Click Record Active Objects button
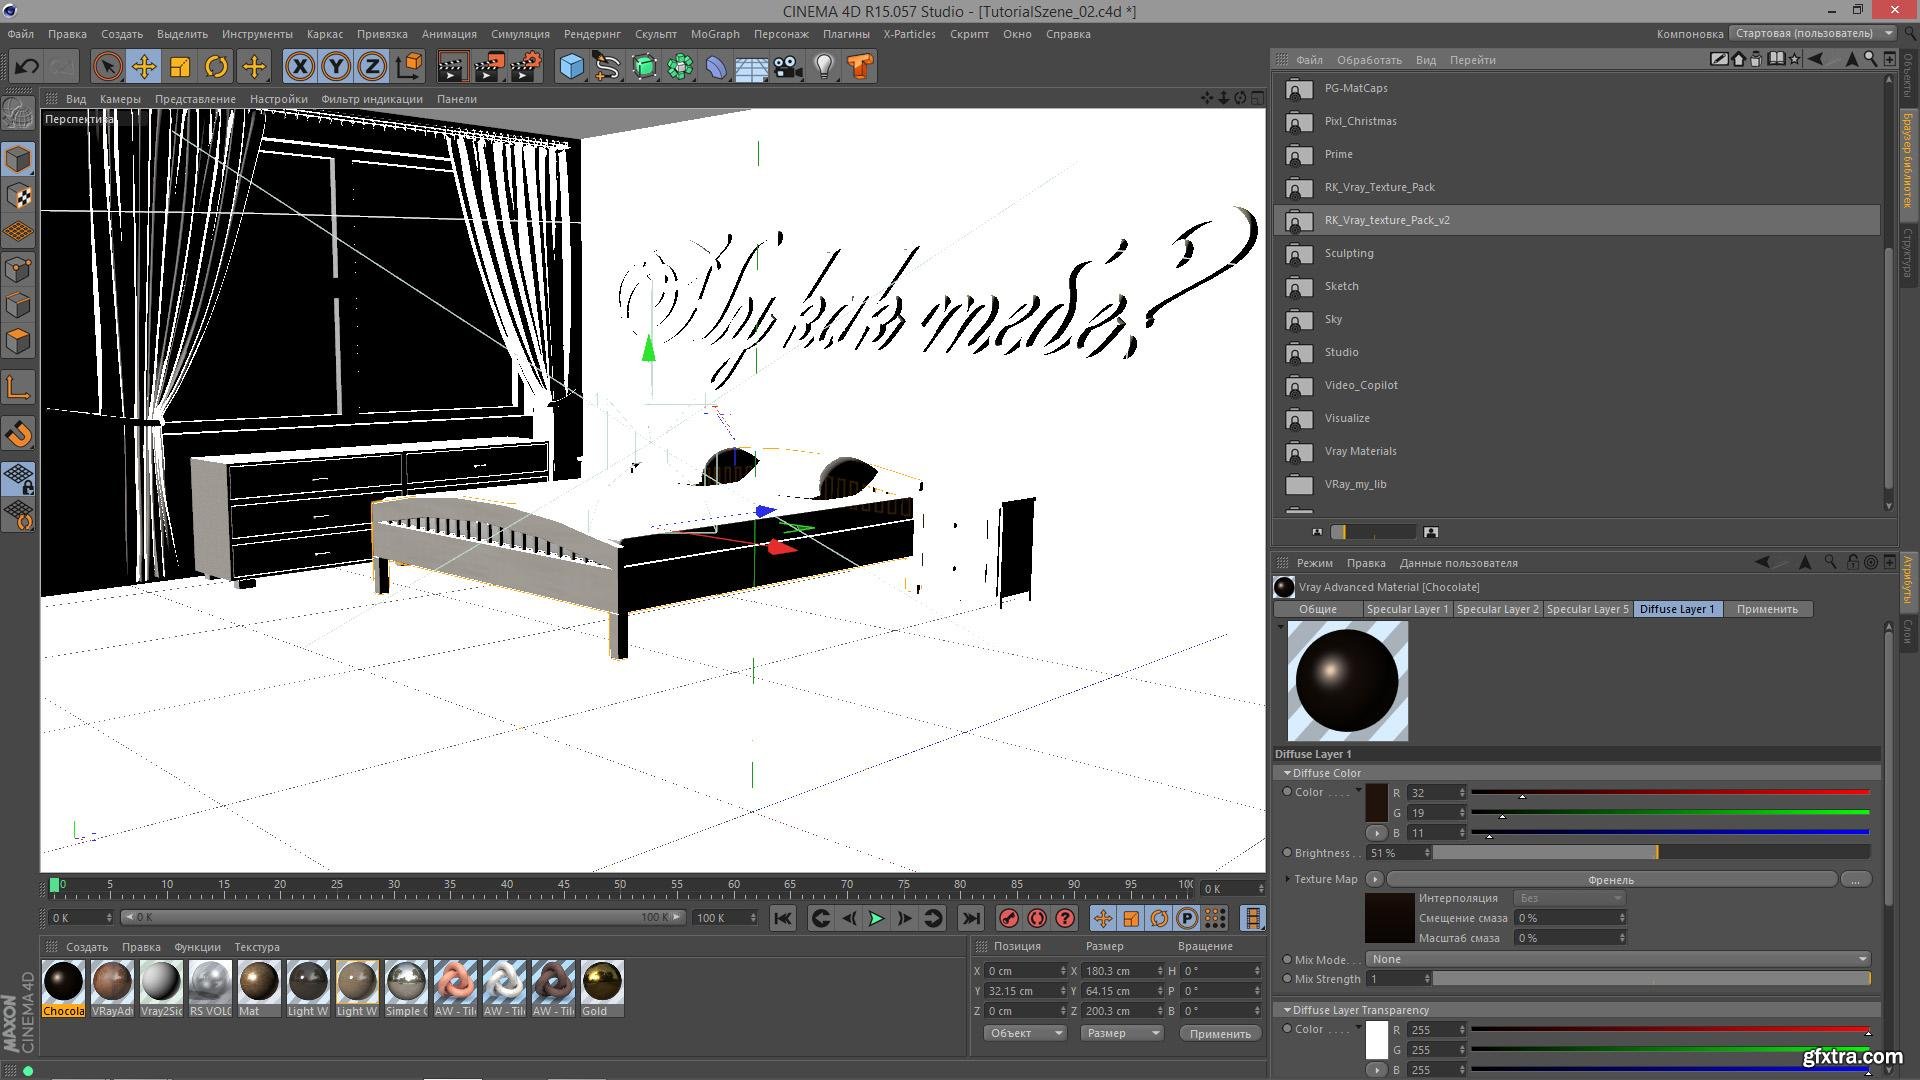The width and height of the screenshot is (1920, 1080). point(1009,918)
